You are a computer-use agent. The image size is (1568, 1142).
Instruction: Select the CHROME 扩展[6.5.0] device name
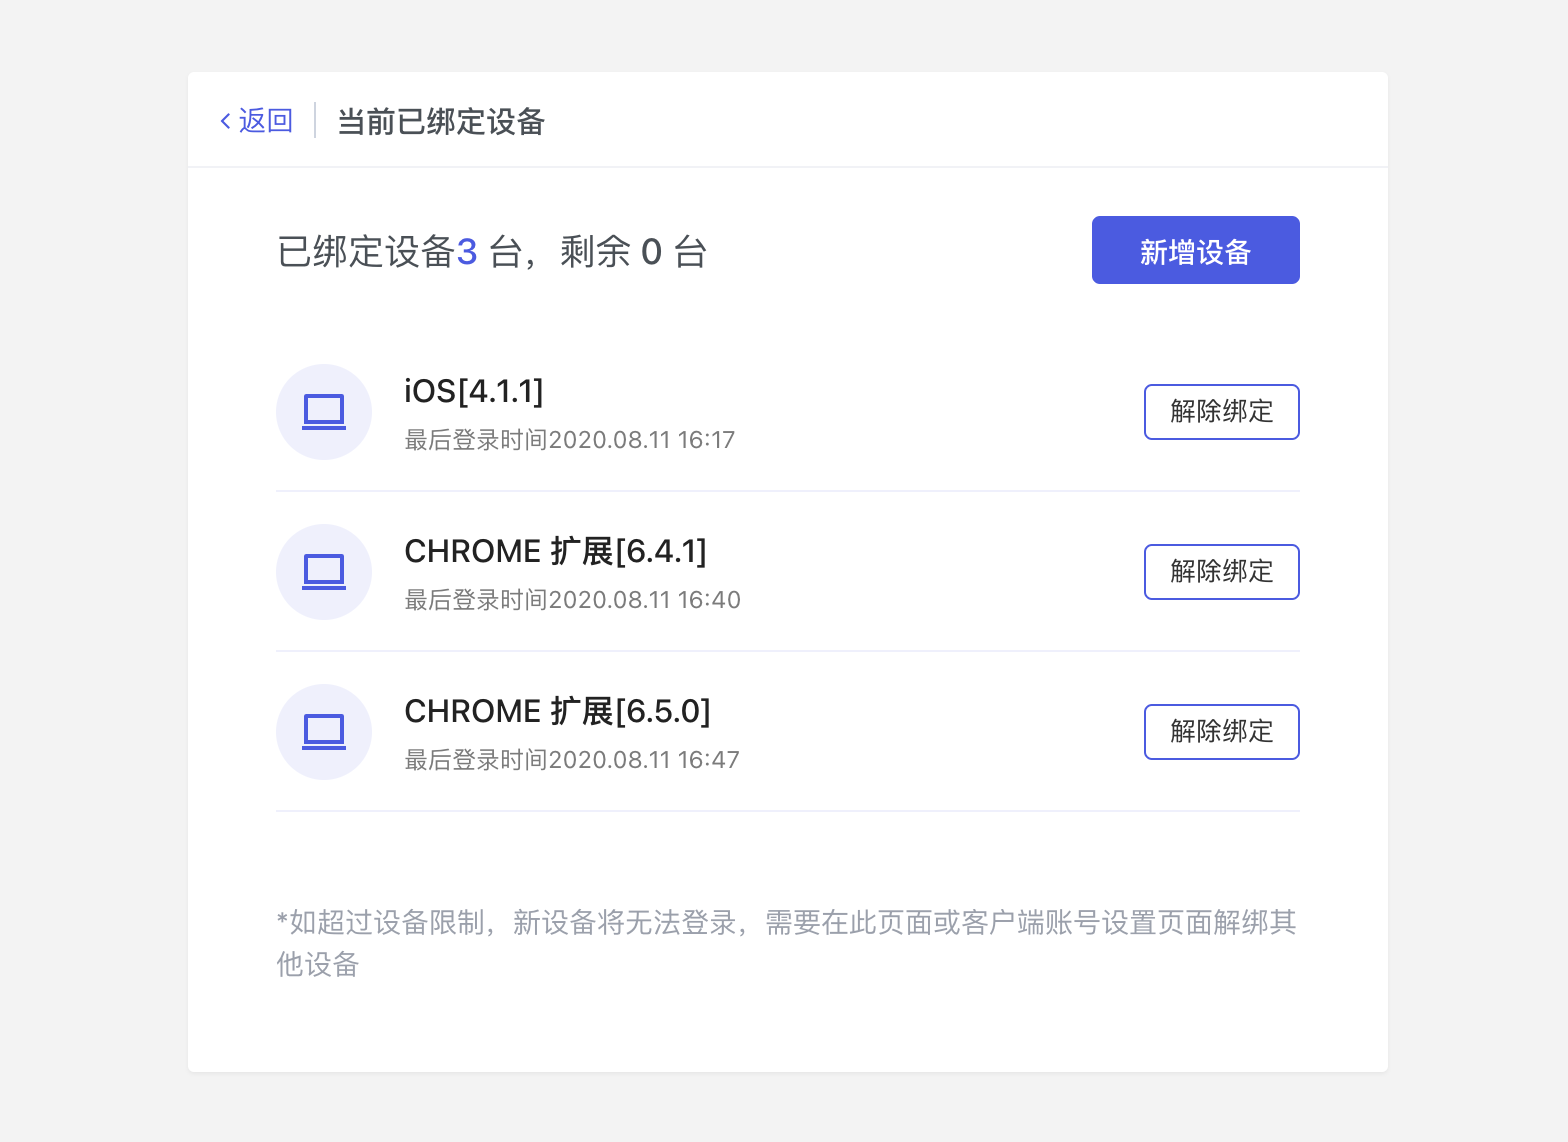pyautogui.click(x=557, y=711)
